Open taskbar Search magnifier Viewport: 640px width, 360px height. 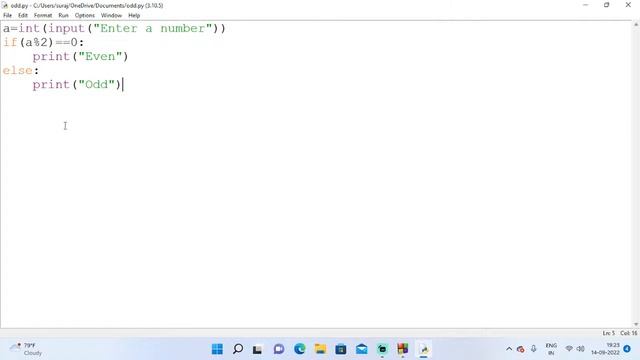238,349
